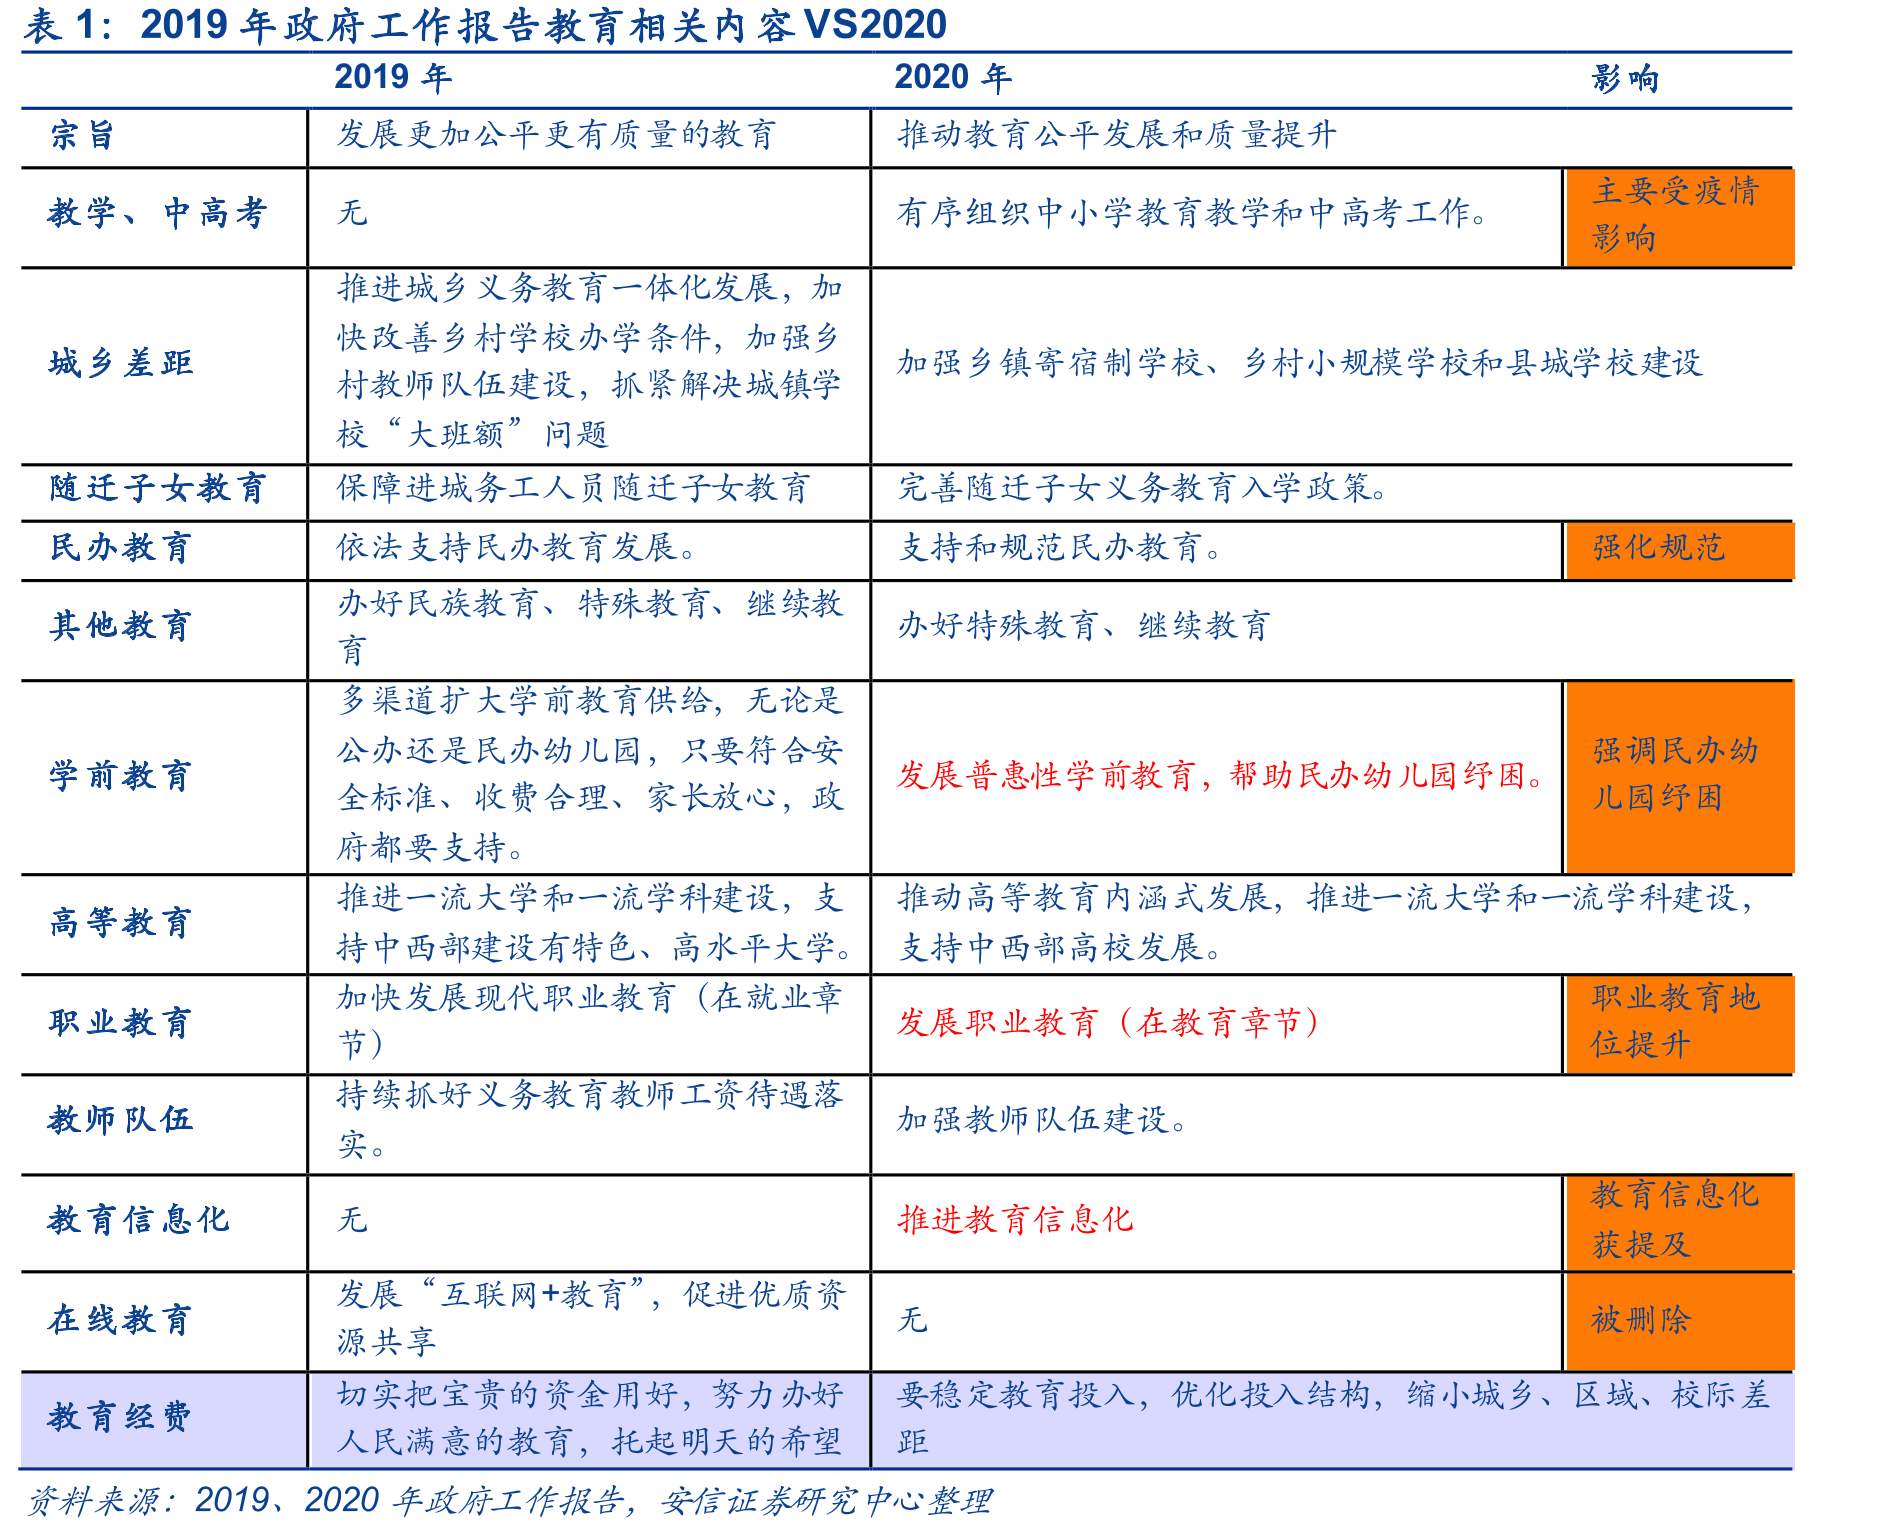Screen dimensions: 1889x1531
Task: Click the '教师队伍' row label
Action: click(x=120, y=1120)
